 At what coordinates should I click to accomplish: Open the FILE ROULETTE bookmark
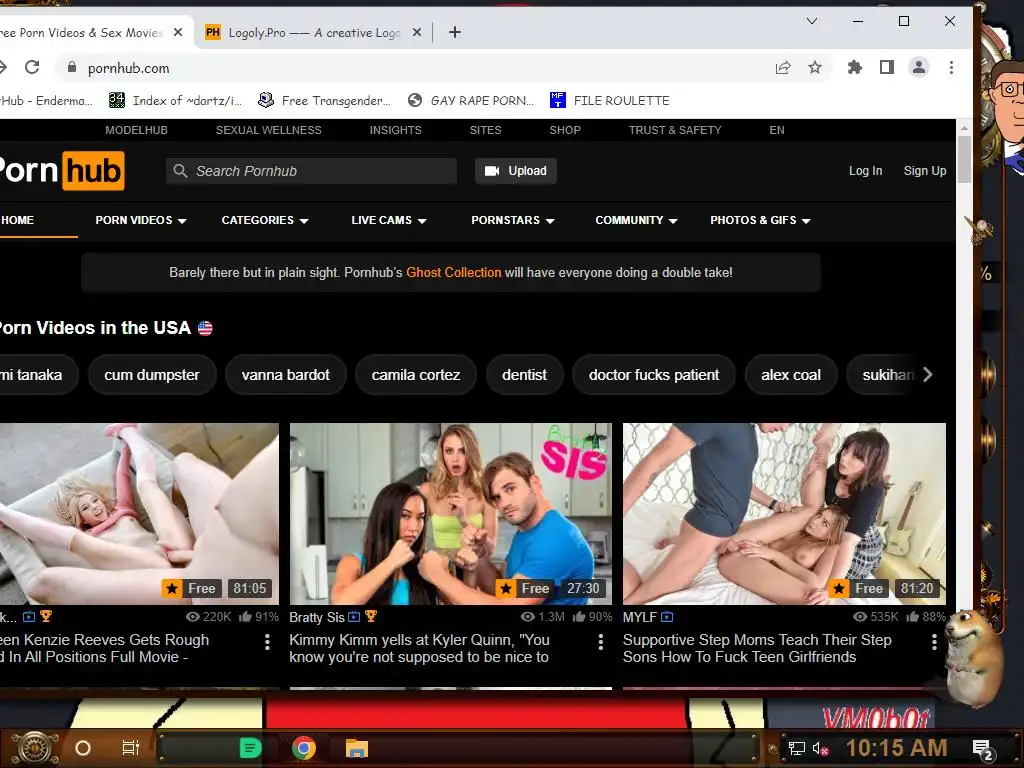tap(609, 100)
